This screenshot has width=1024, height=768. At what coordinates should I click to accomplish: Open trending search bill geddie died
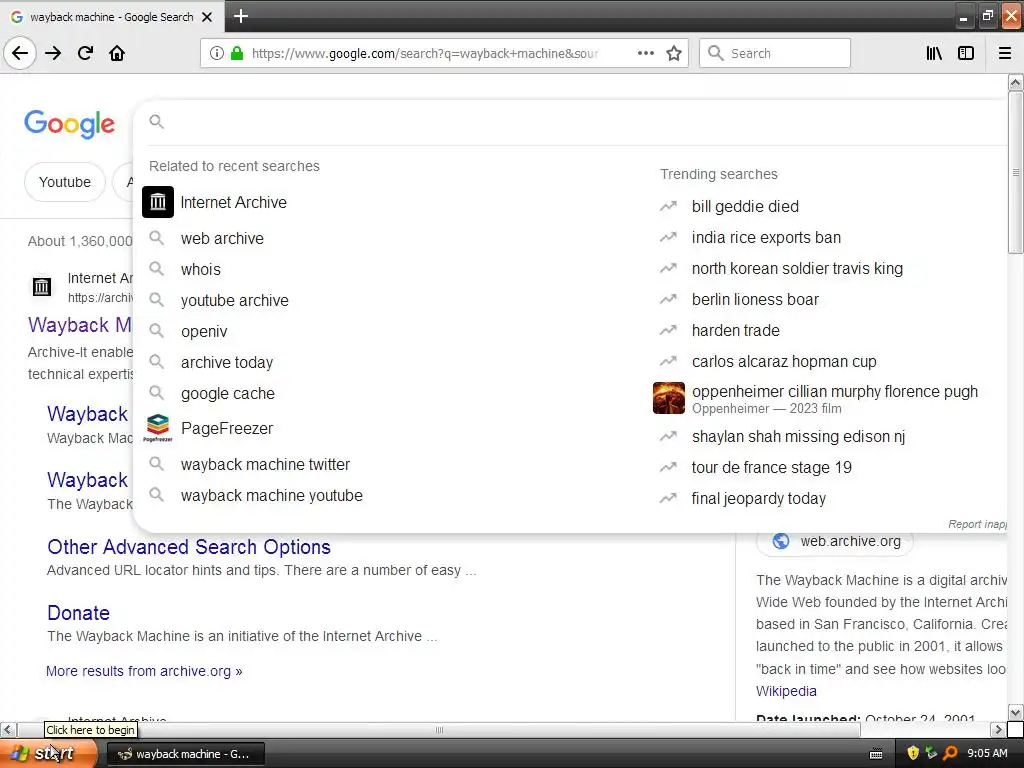tap(745, 206)
